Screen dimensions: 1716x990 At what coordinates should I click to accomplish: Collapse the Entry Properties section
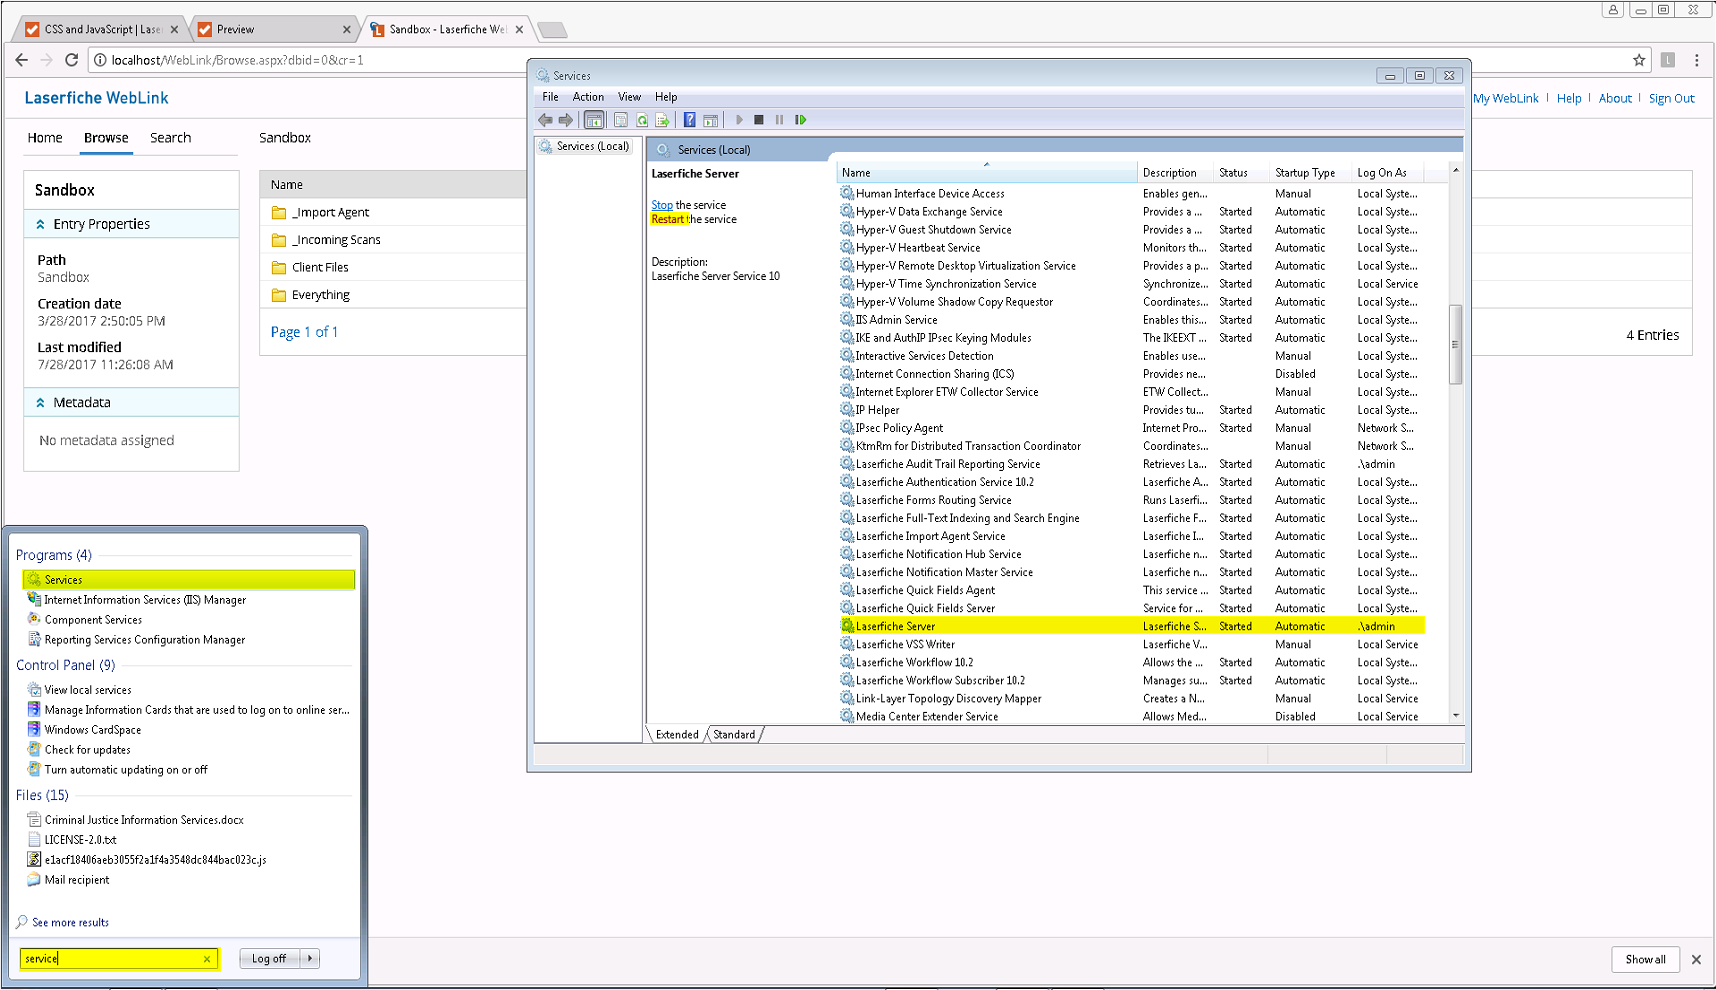click(40, 224)
